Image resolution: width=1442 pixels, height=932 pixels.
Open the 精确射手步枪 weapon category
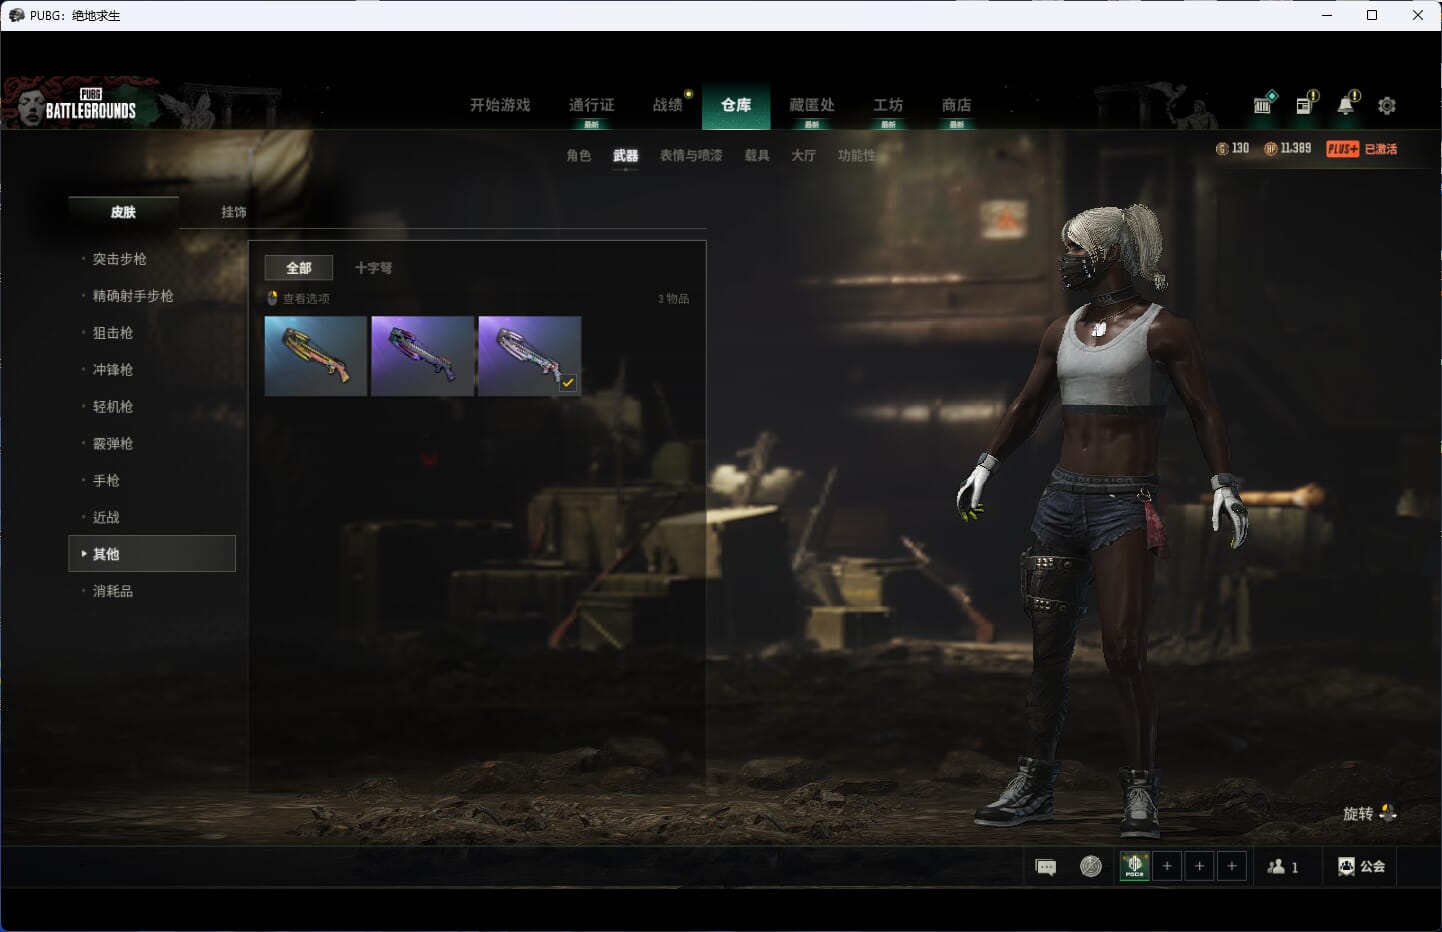(133, 296)
